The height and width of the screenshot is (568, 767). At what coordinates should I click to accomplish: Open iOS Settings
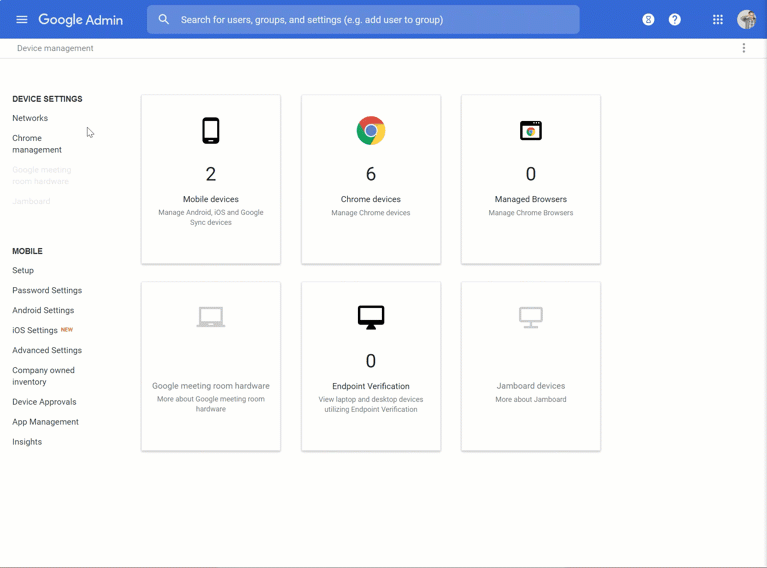click(35, 330)
